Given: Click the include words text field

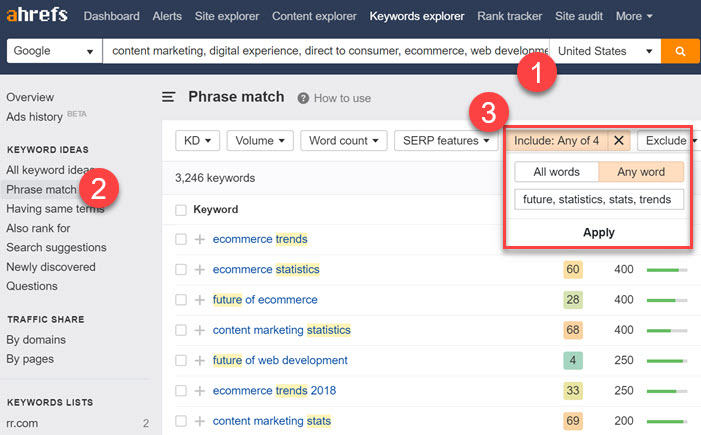Looking at the screenshot, I should tap(599, 200).
